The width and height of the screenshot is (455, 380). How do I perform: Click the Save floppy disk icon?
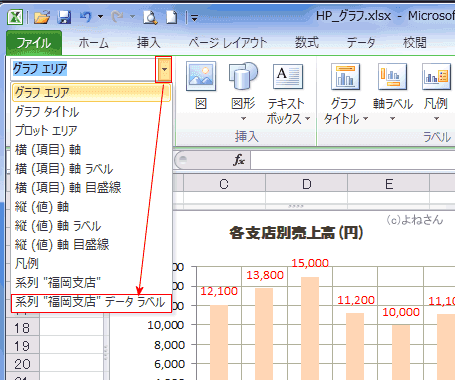[x=64, y=17]
